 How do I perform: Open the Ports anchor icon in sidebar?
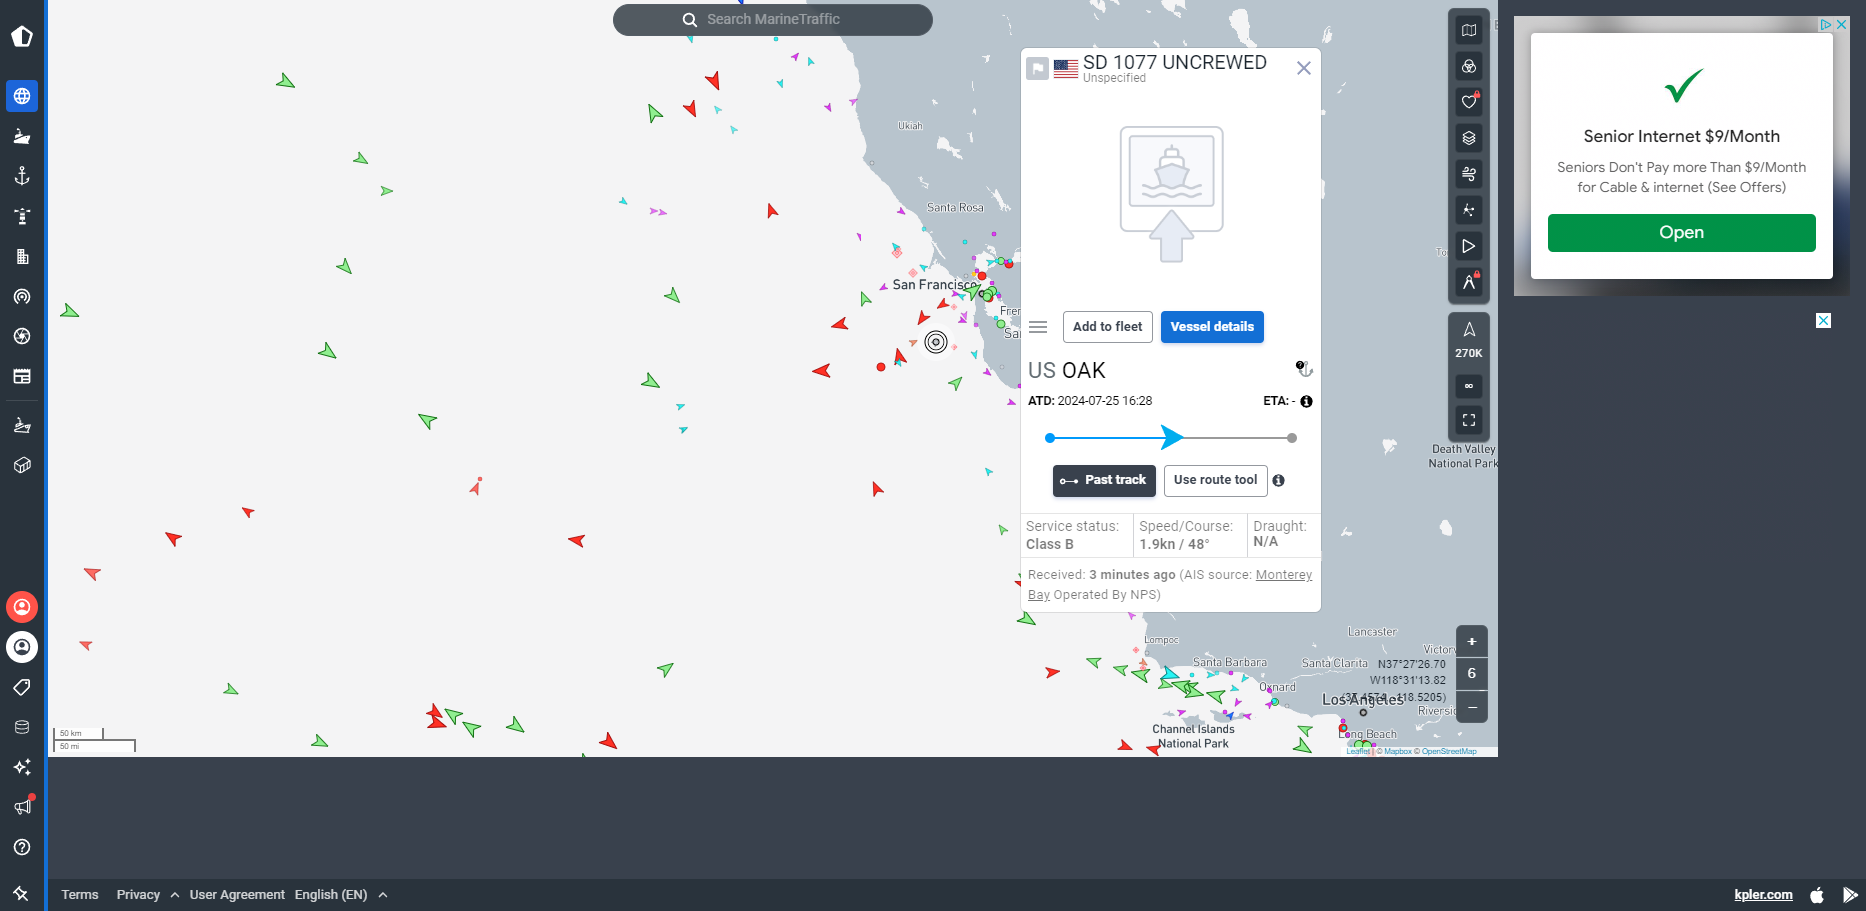point(22,176)
